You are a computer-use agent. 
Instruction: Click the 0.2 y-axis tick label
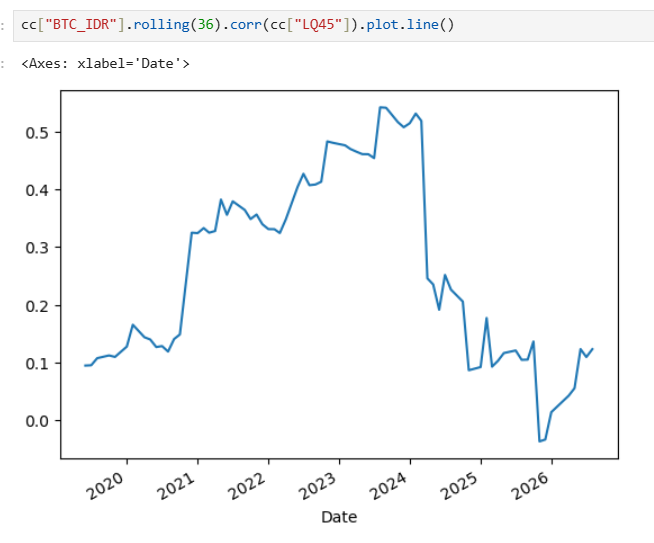tap(37, 307)
